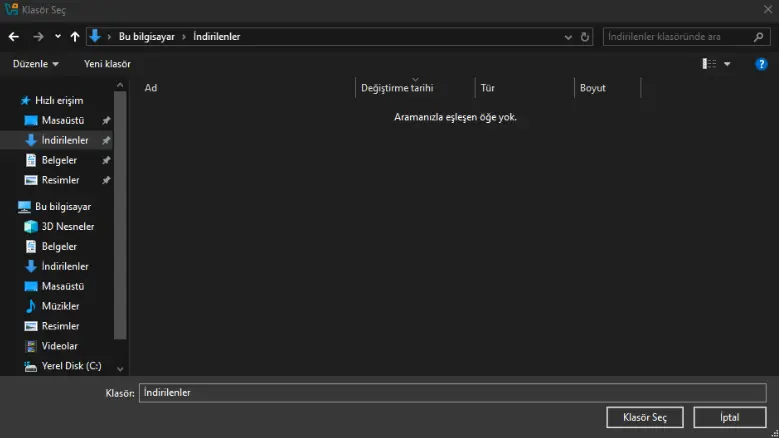Open pinned Resimler under Hızlı erişim
779x438 pixels.
point(60,180)
